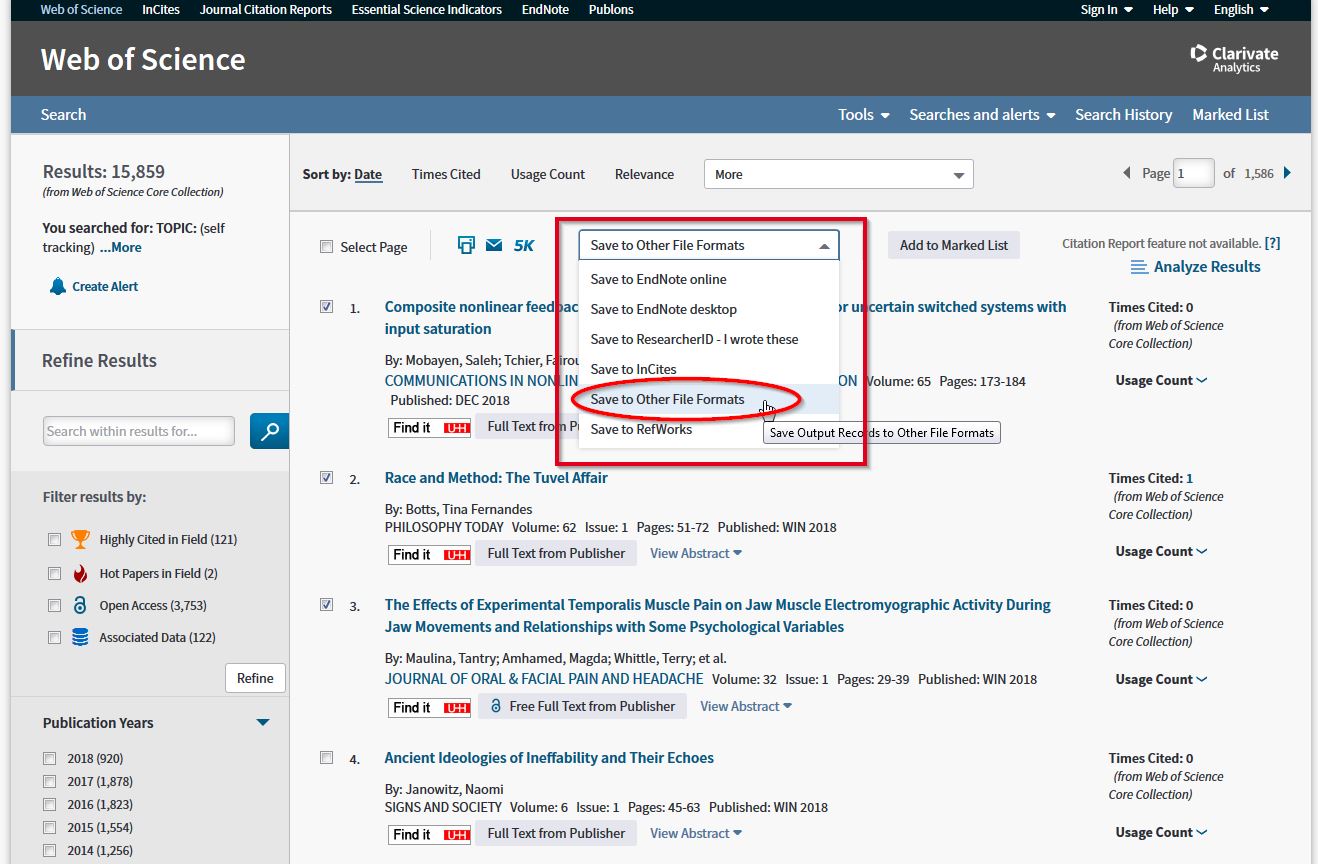Click the Associated Data database icon
1318x864 pixels.
coord(81,637)
